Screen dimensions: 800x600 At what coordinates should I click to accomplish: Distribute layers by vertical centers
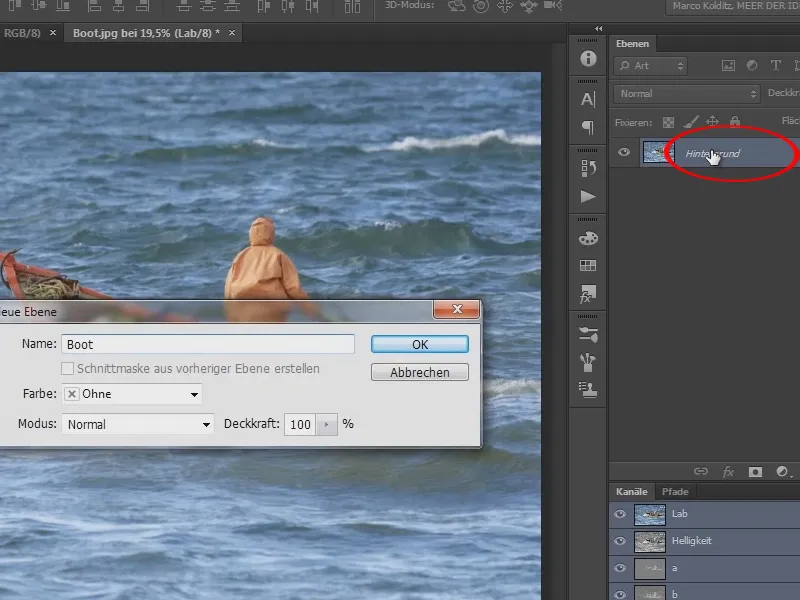point(208,6)
